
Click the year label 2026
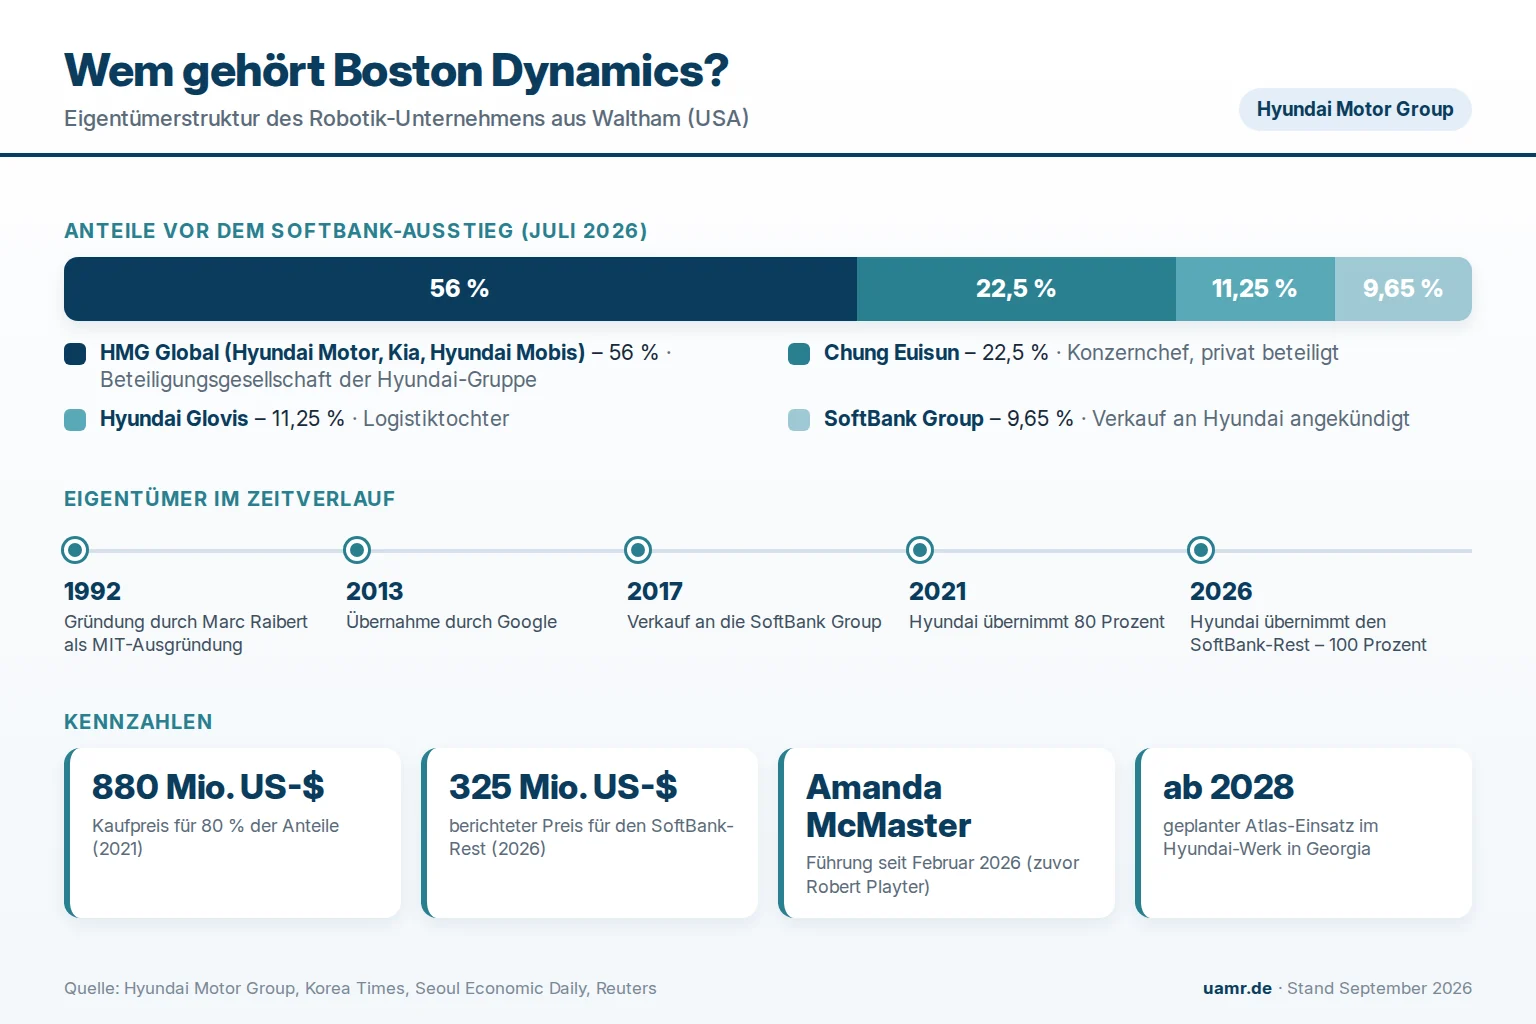click(x=1221, y=591)
